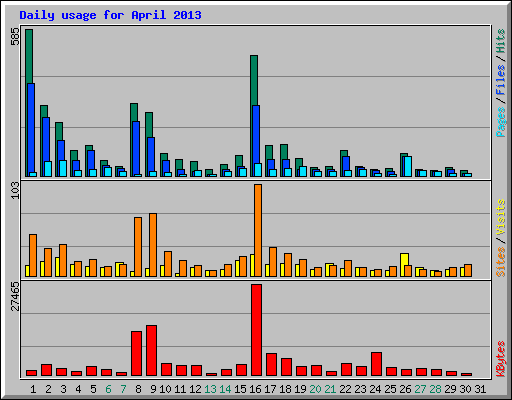This screenshot has height=400, width=512.
Task: Click day label 24 on the x-axis
Action: (x=375, y=389)
